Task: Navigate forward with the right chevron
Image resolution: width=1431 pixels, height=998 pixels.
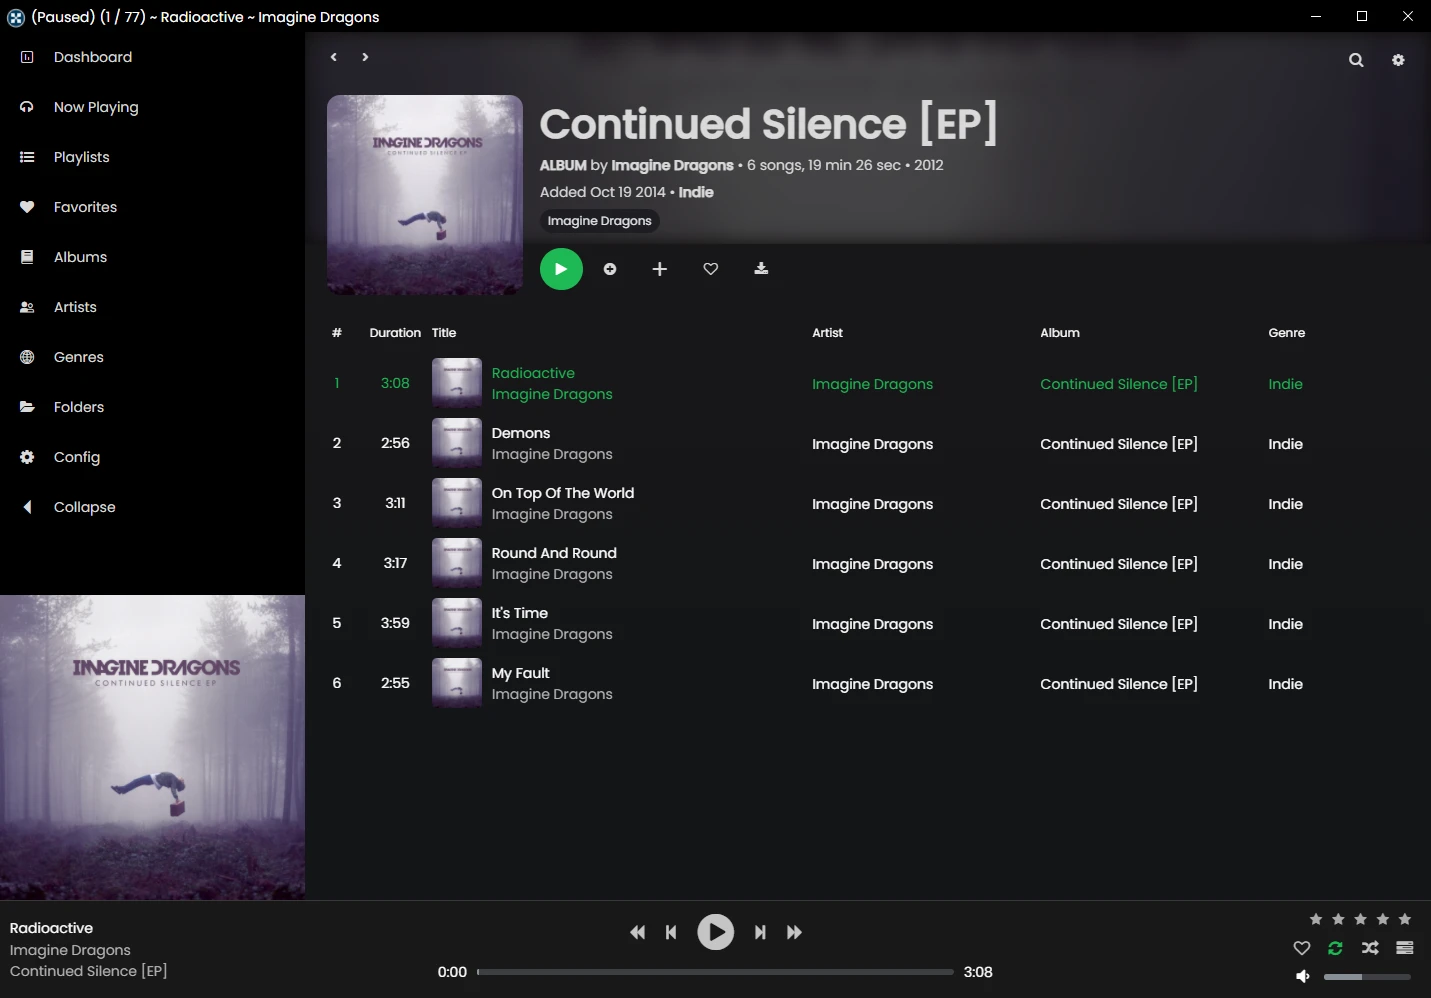Action: (x=365, y=57)
